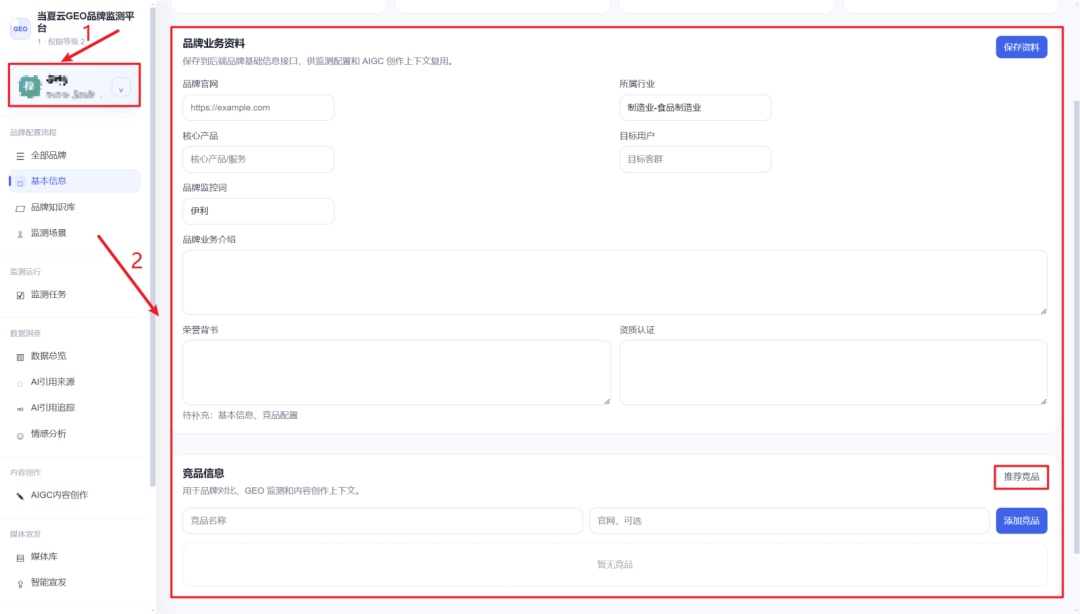Click the 情感分析 smiley icon

20,436
